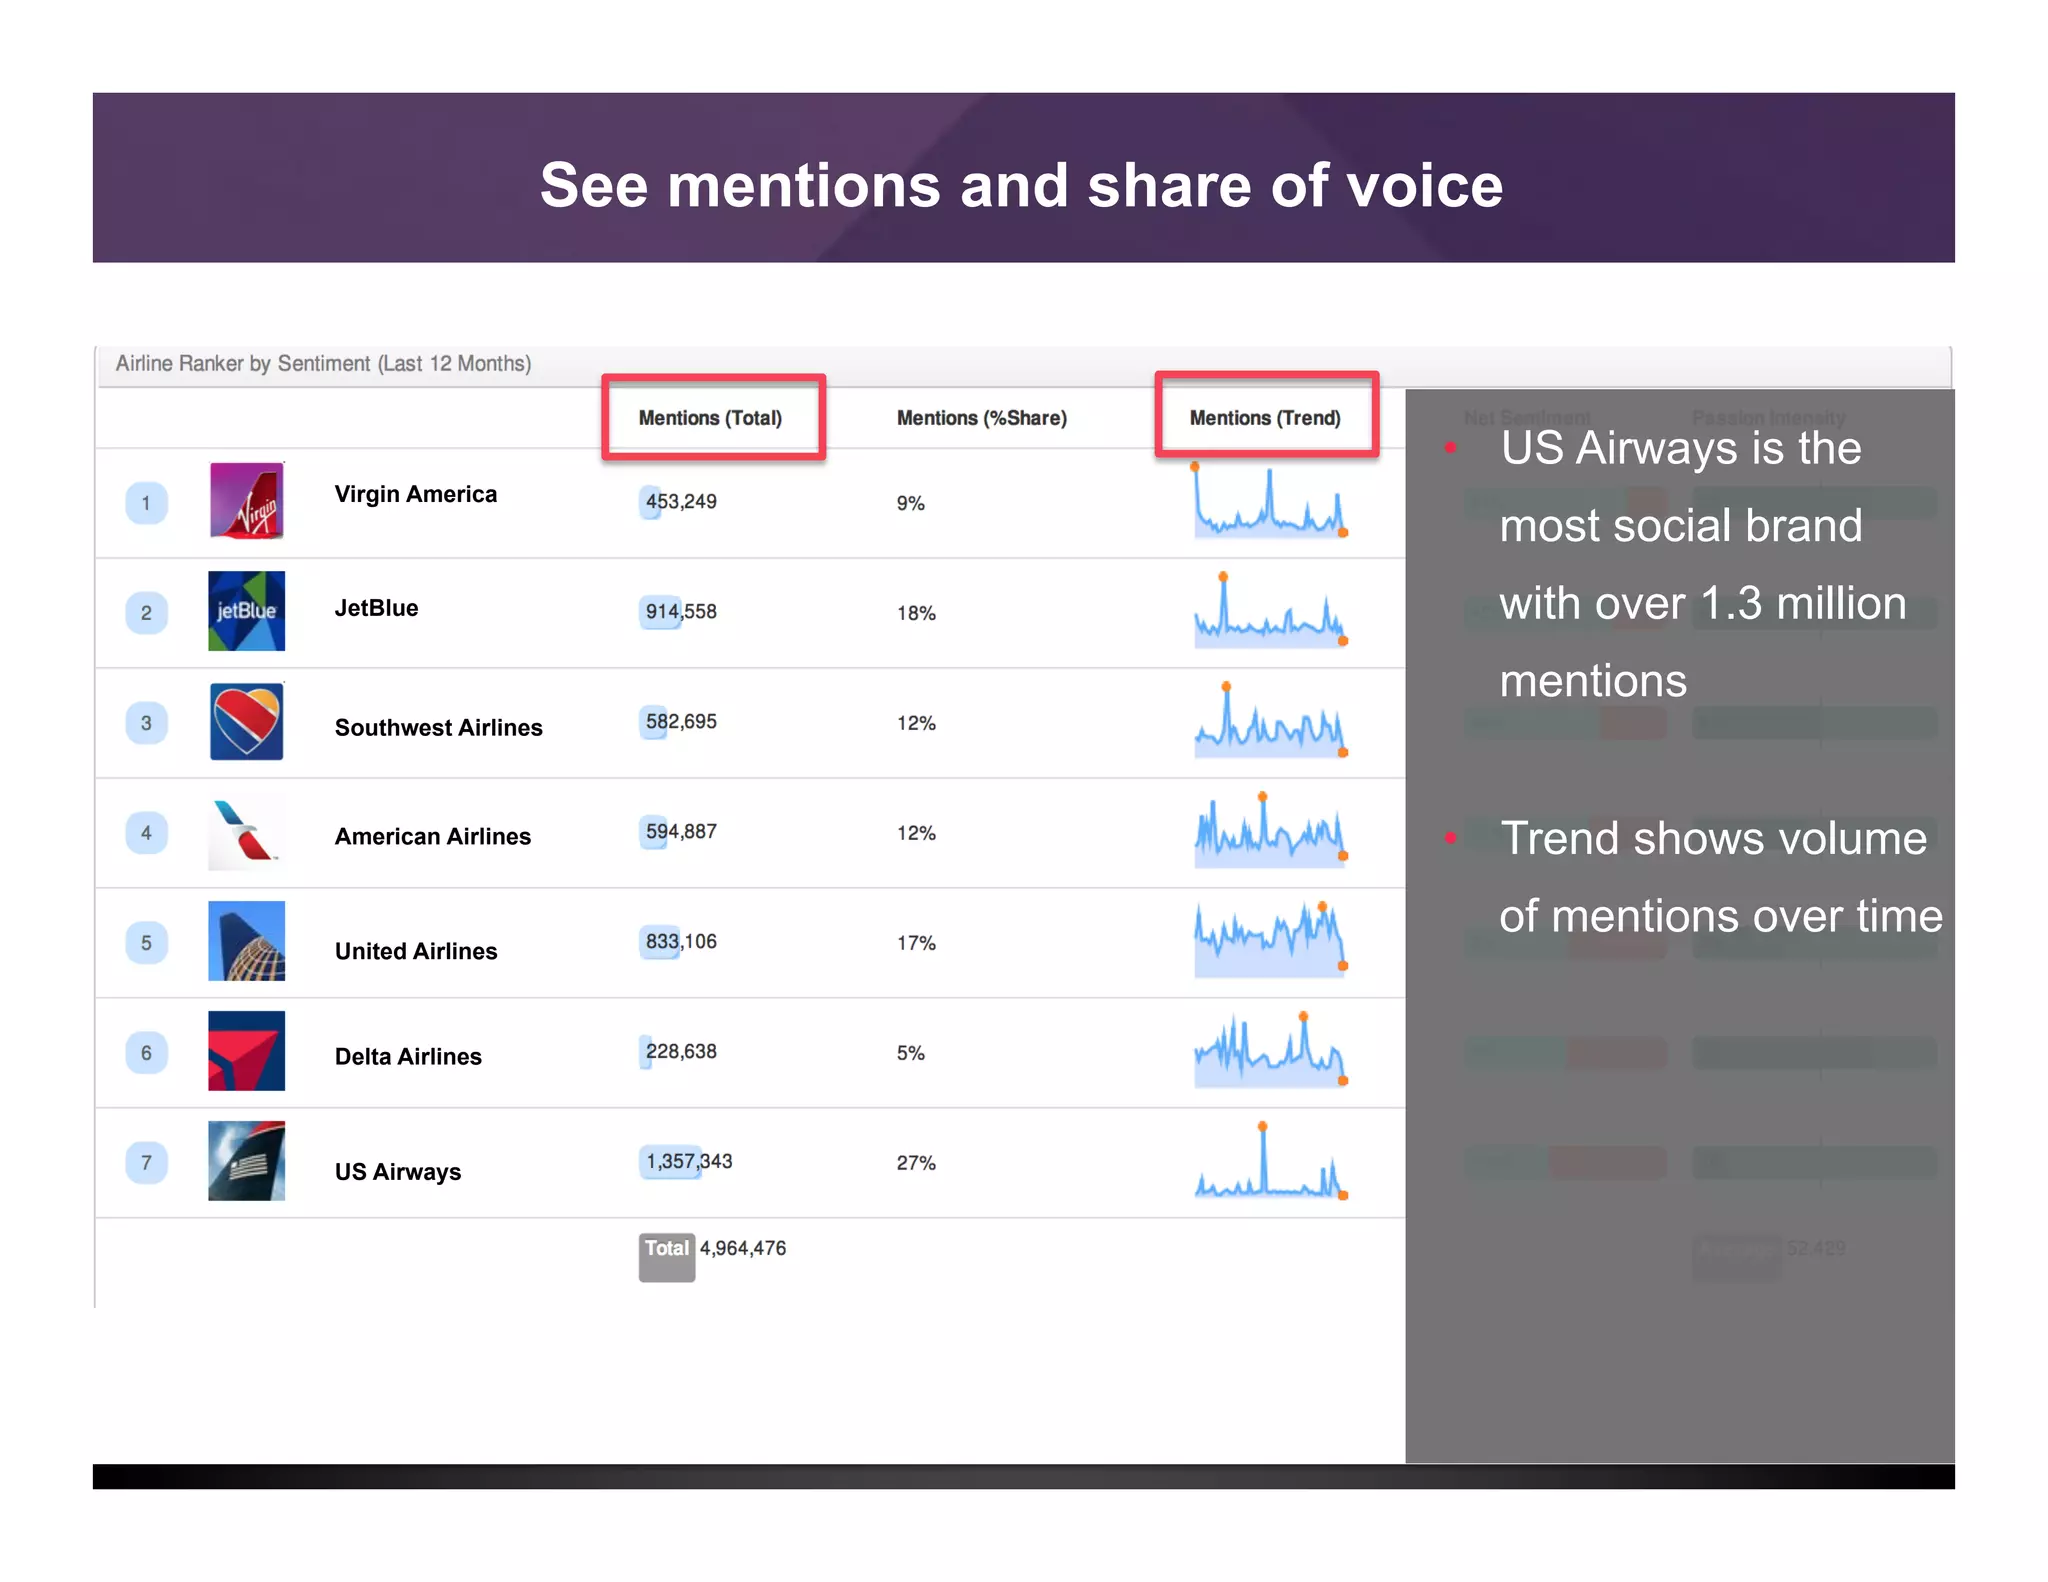Sort by Mentions (%Share) column header
Image resolution: width=2048 pixels, height=1582 pixels.
tap(982, 418)
